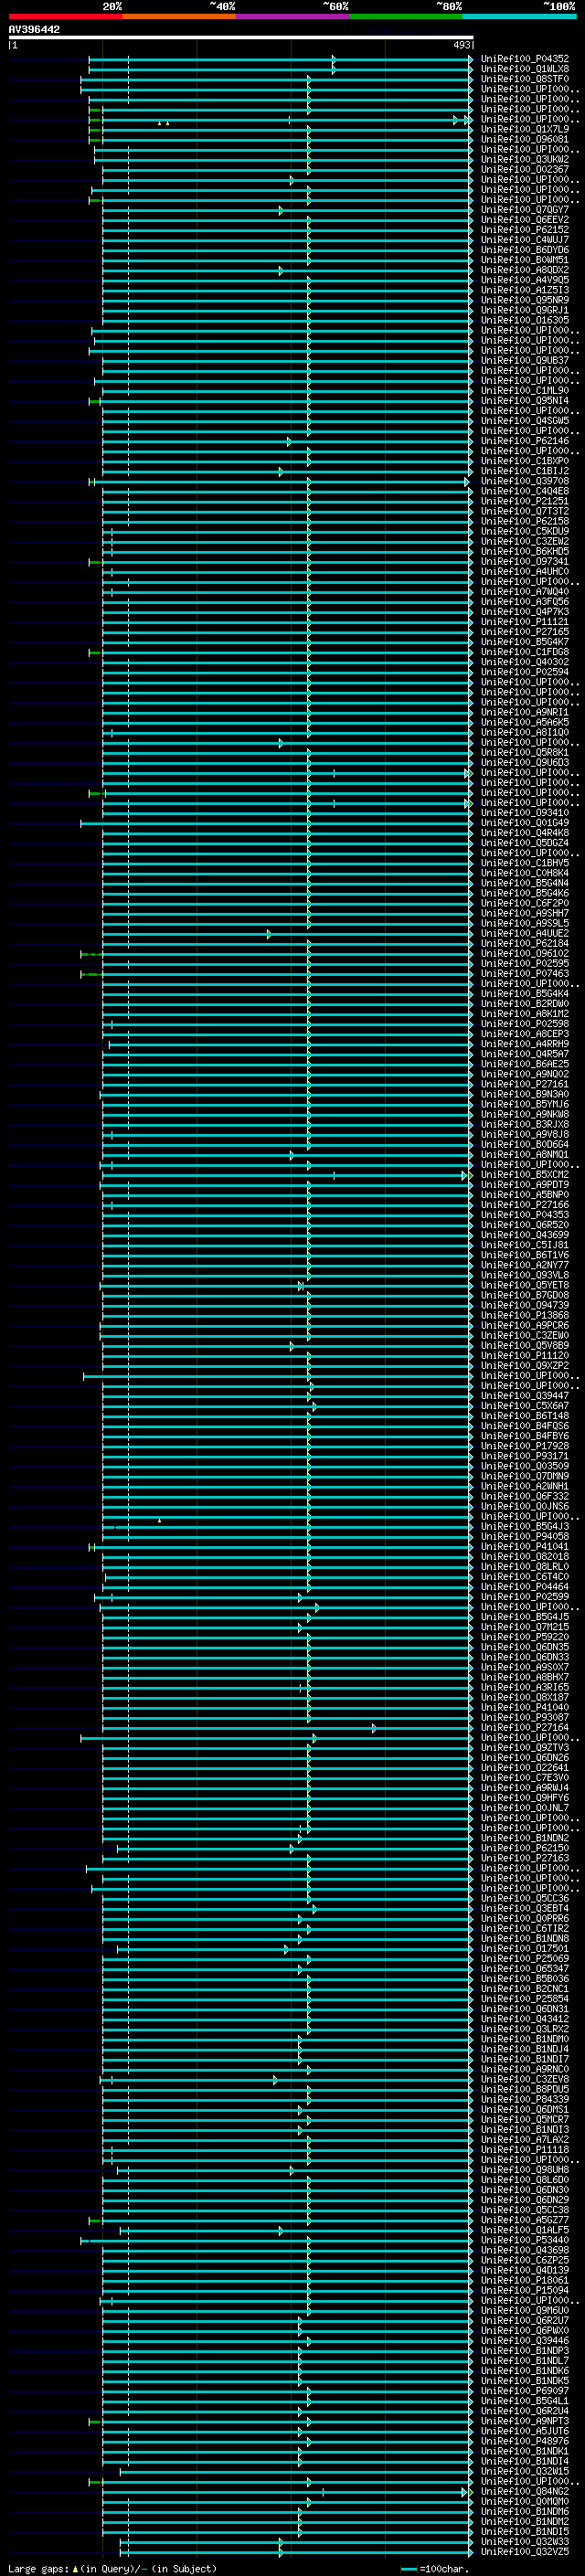This screenshot has width=585, height=2576.
Task: Open hit UniRef100_P04352
Action: coord(525,59)
